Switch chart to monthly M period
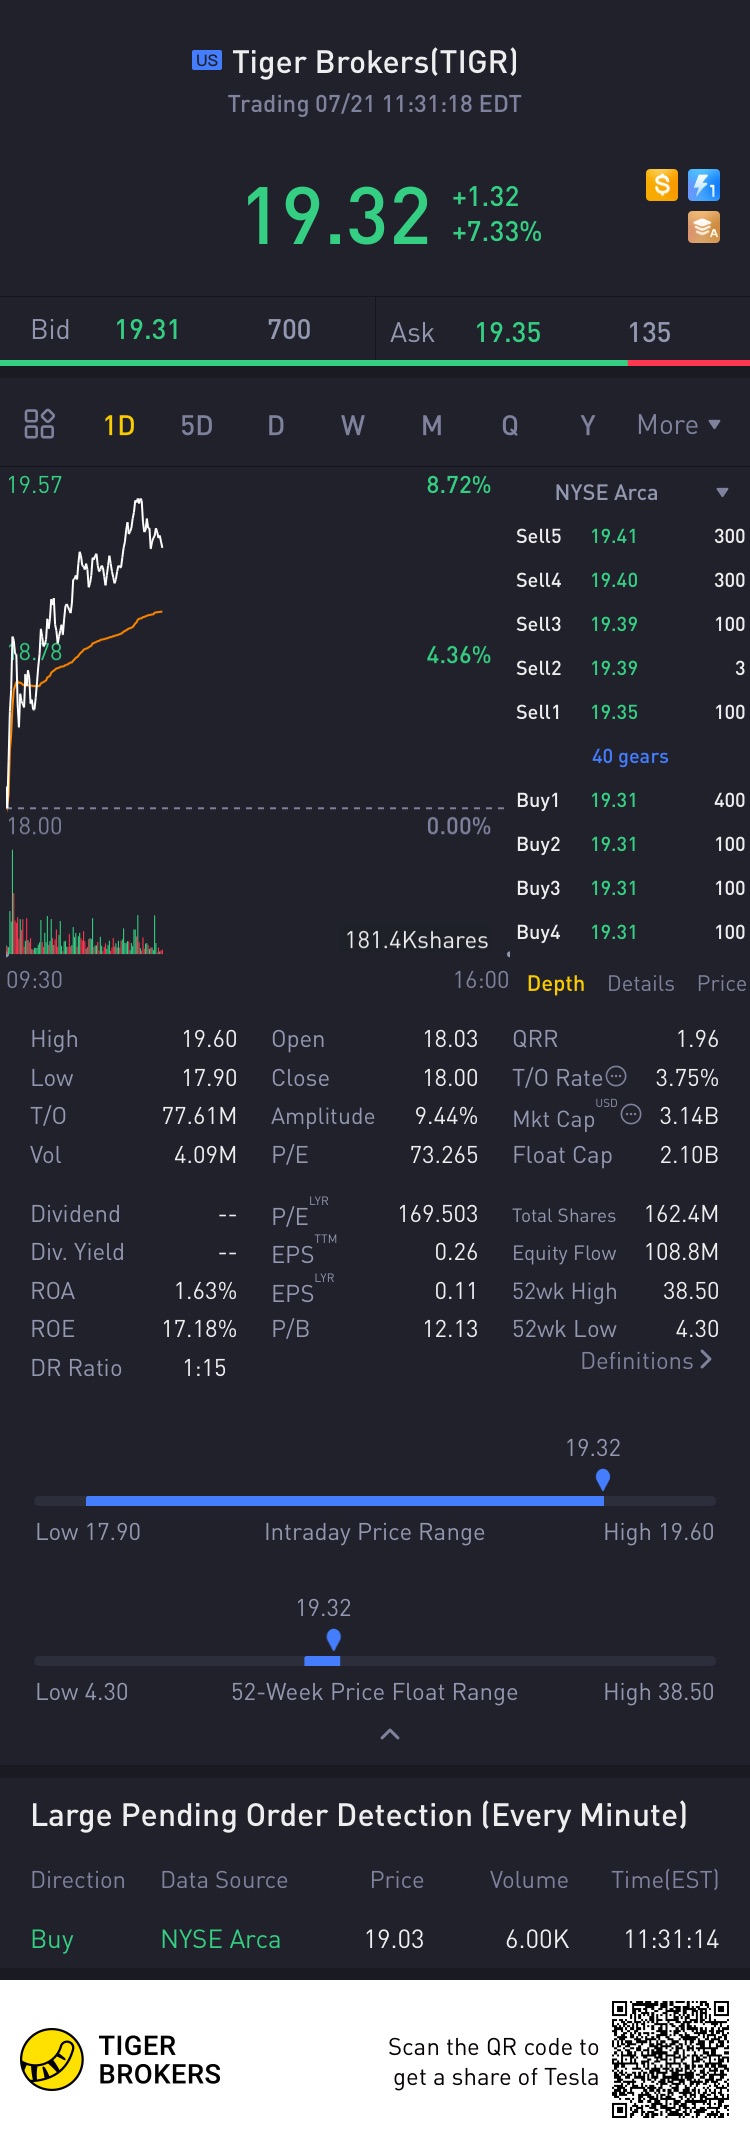The width and height of the screenshot is (750, 2140). [432, 426]
